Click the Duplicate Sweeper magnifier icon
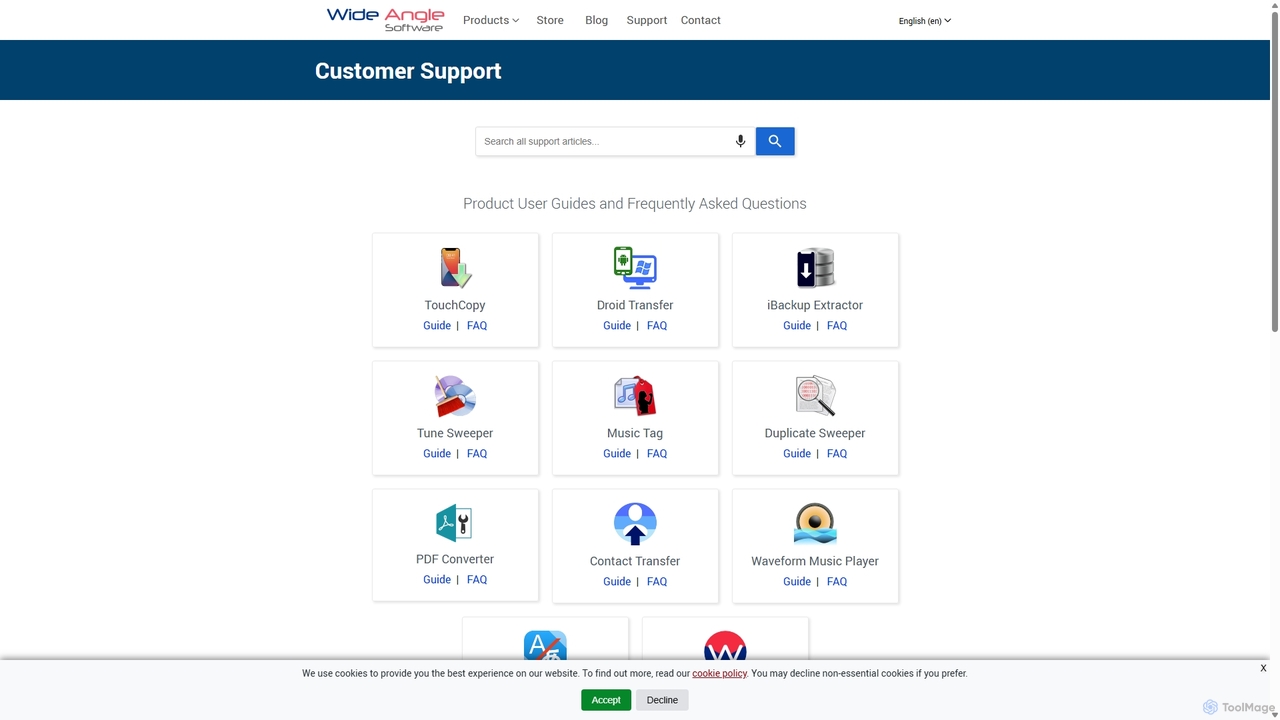Image resolution: width=1280 pixels, height=720 pixels. pyautogui.click(x=815, y=396)
